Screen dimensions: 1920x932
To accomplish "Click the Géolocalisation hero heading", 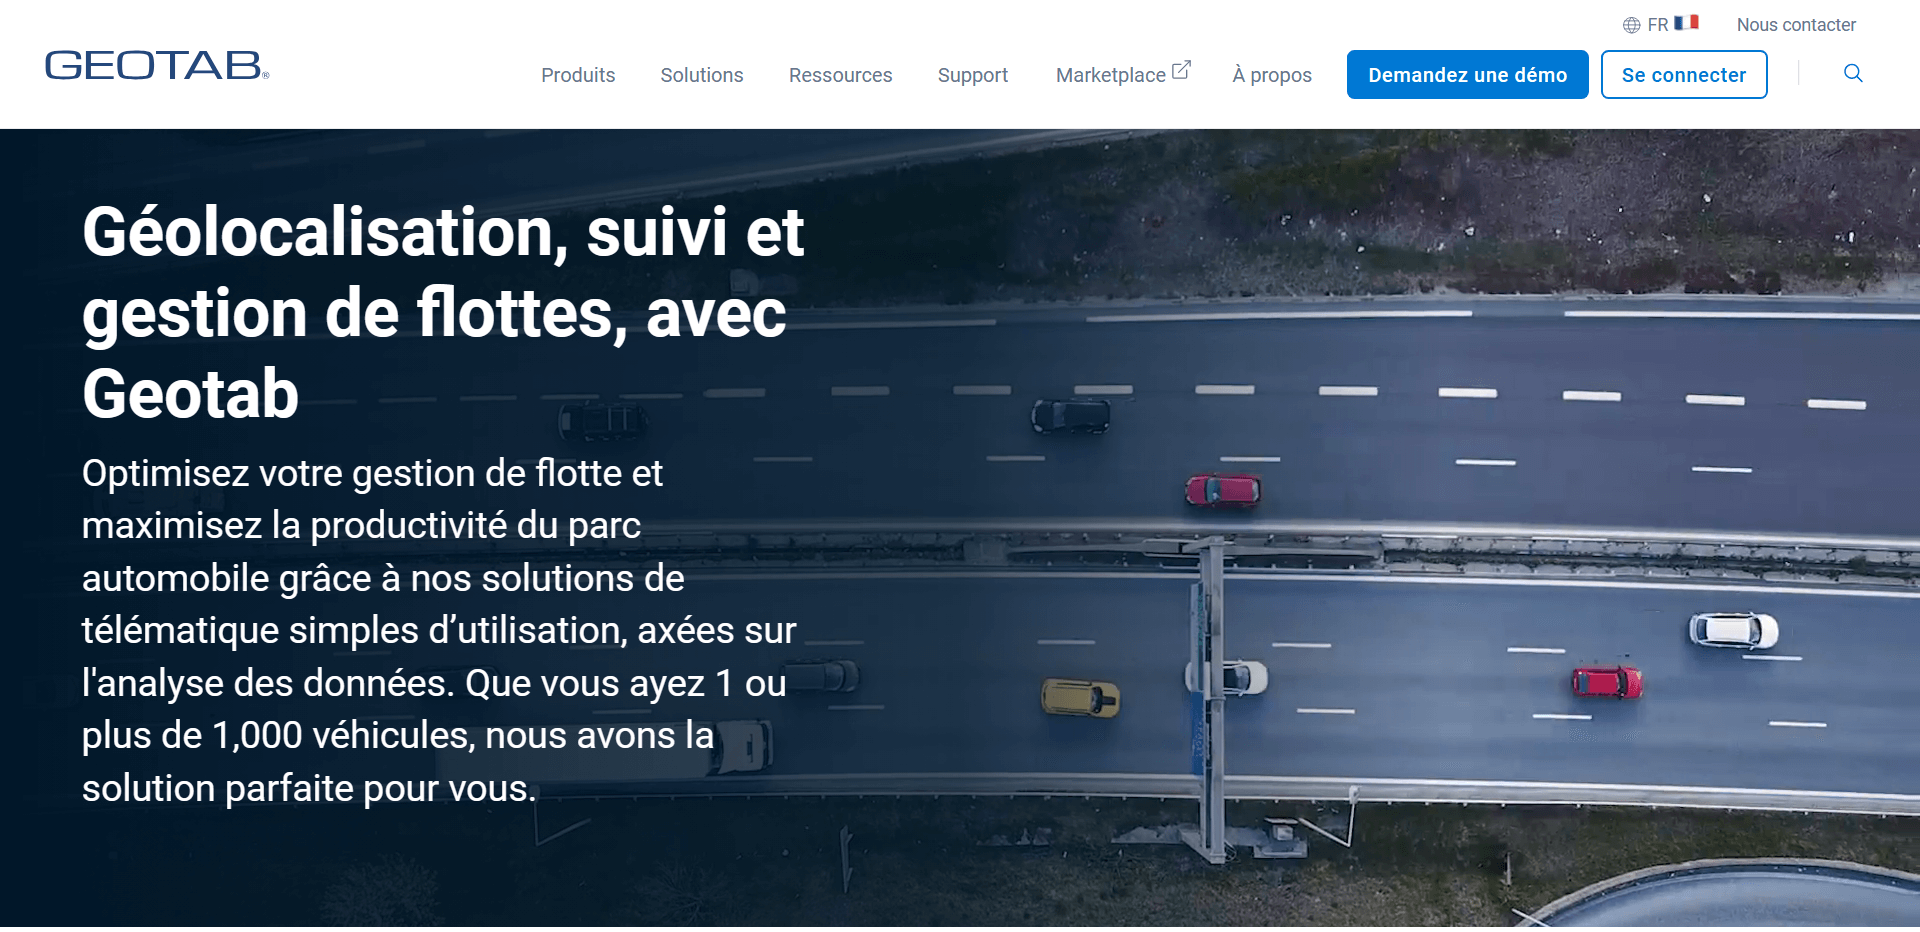I will [x=443, y=312].
